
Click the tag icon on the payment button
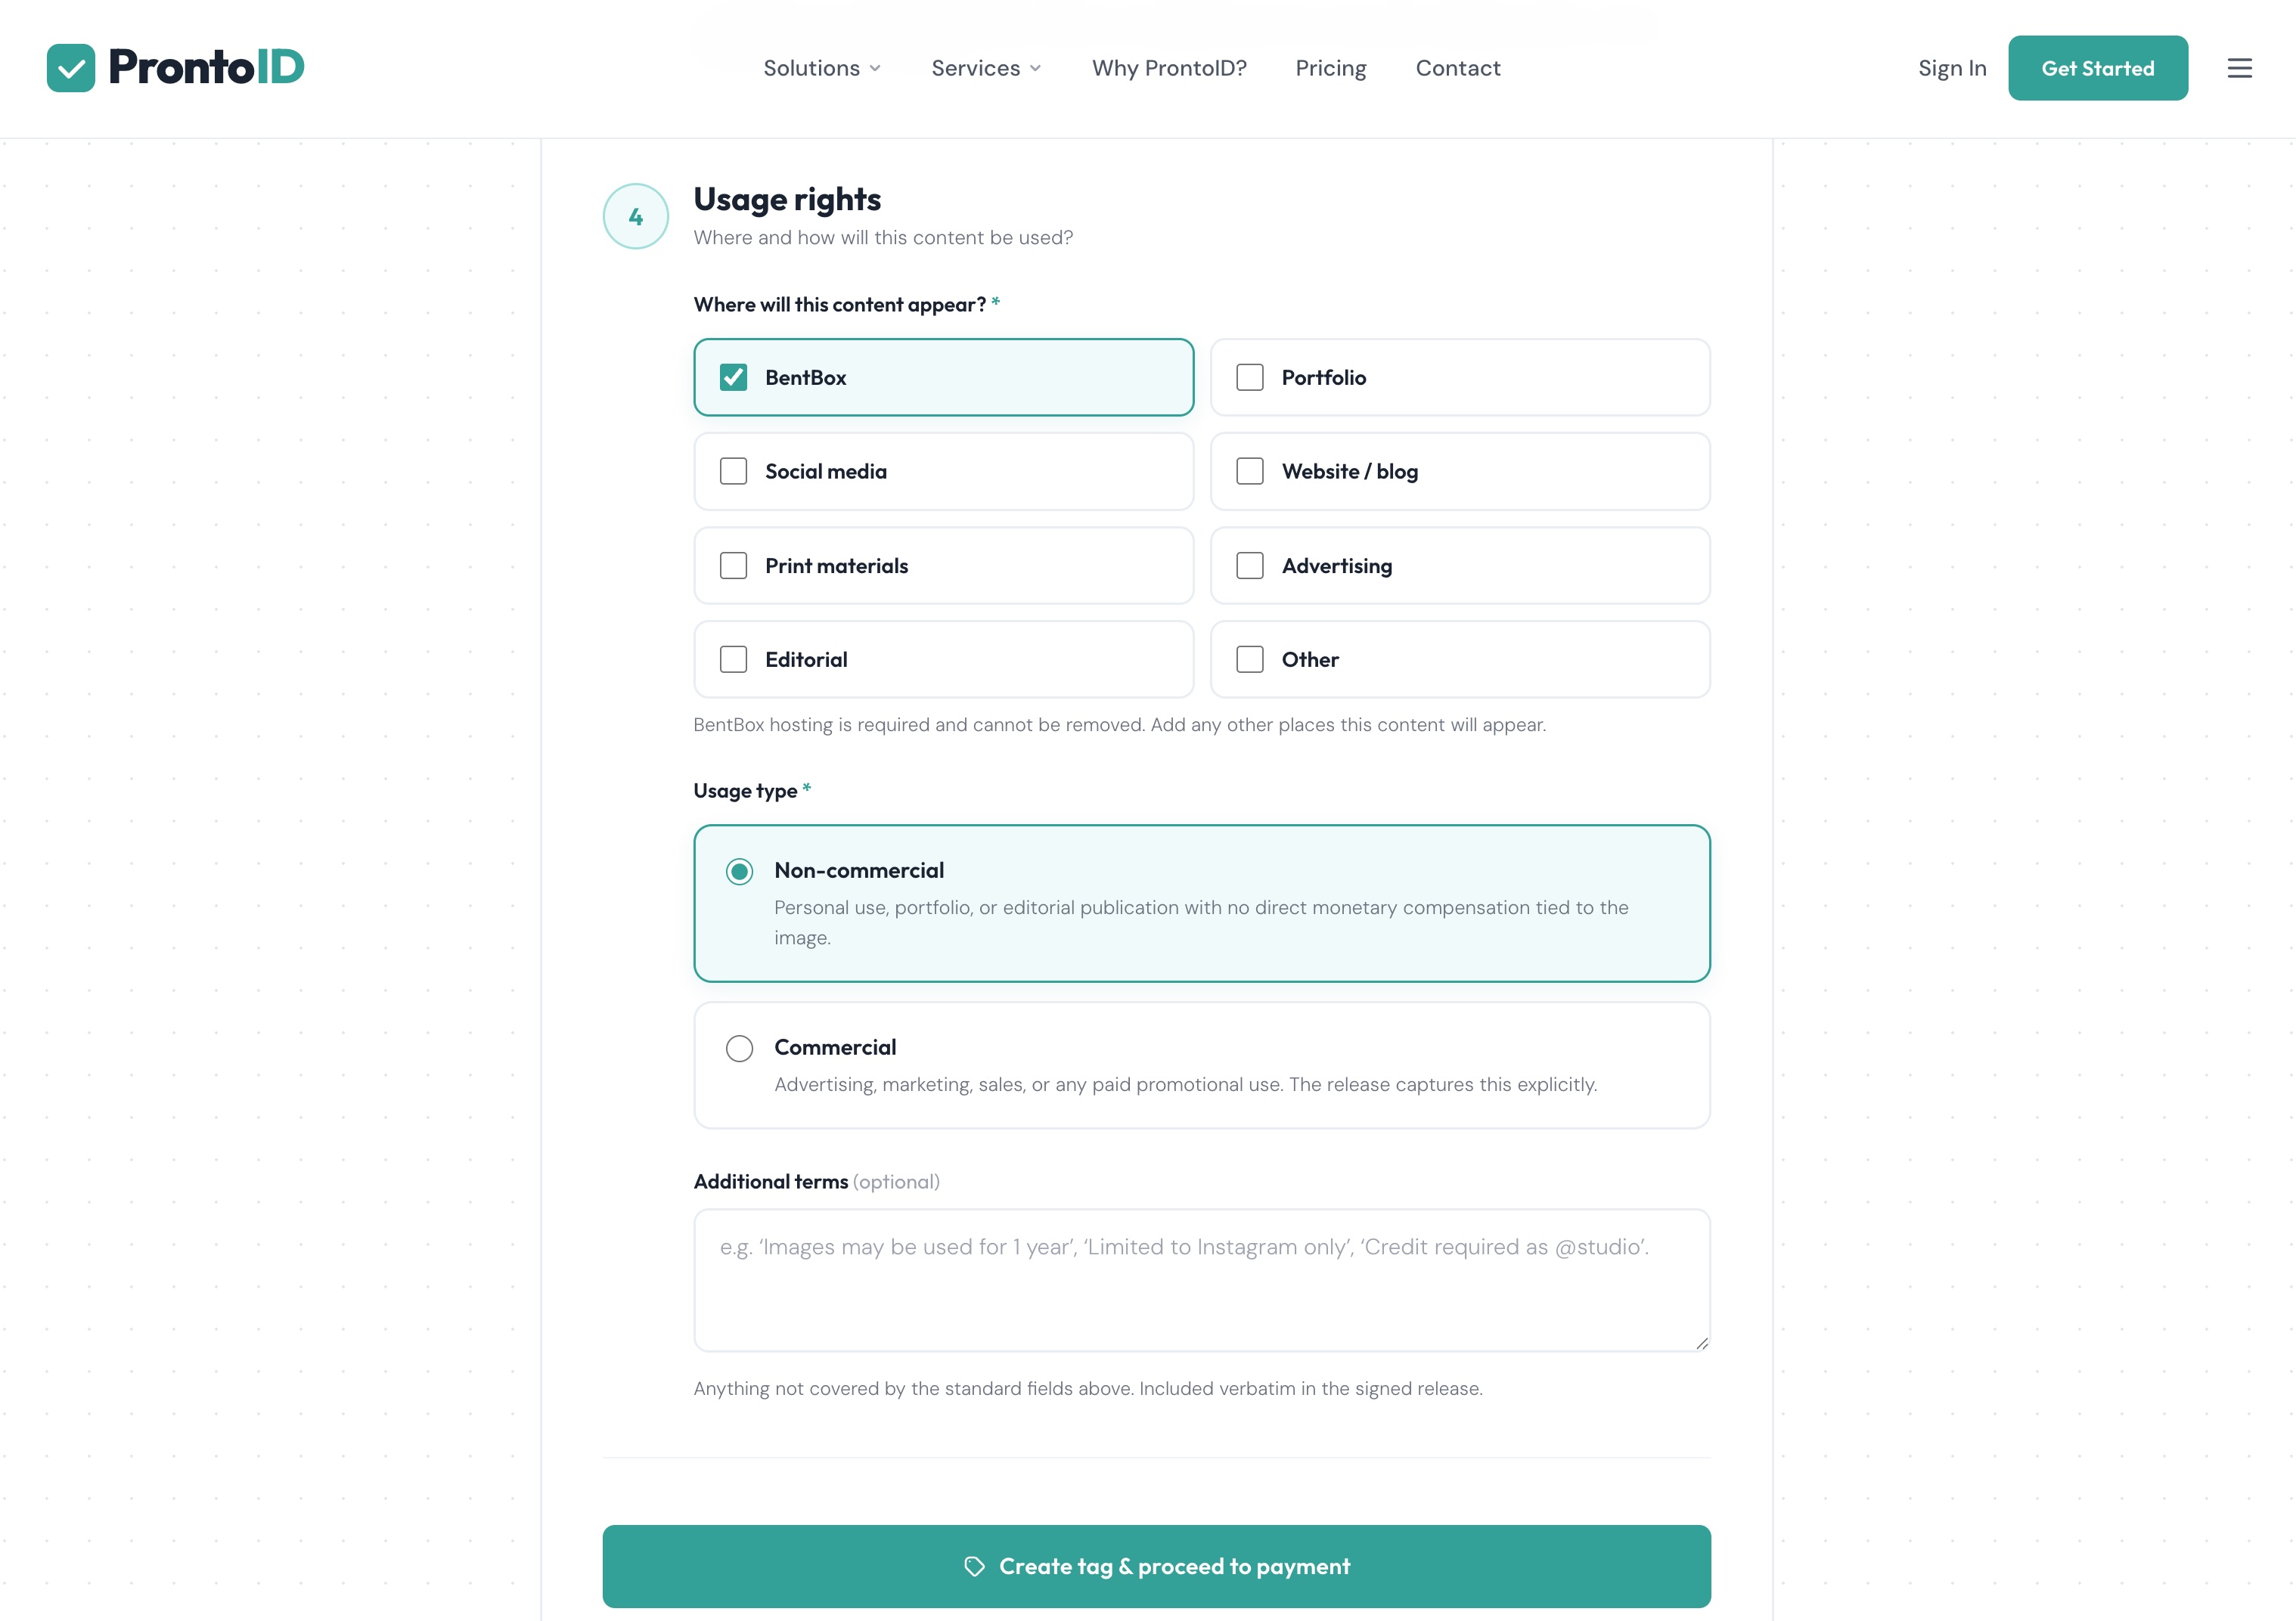click(974, 1566)
